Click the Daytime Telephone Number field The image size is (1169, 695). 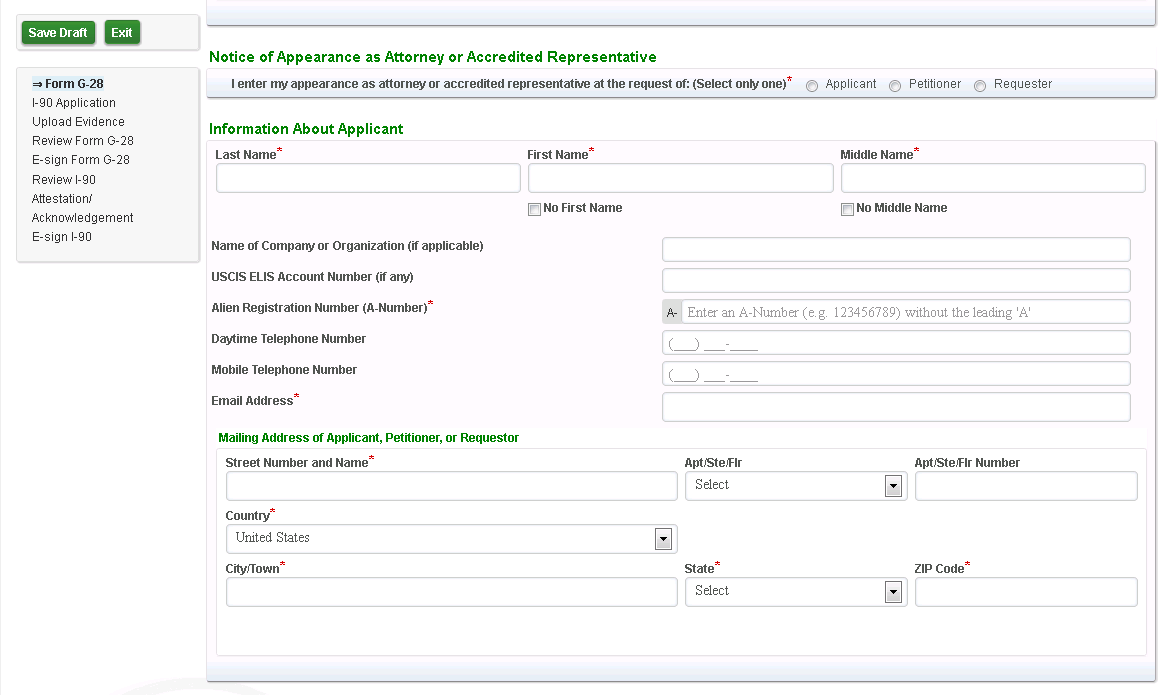(x=896, y=343)
